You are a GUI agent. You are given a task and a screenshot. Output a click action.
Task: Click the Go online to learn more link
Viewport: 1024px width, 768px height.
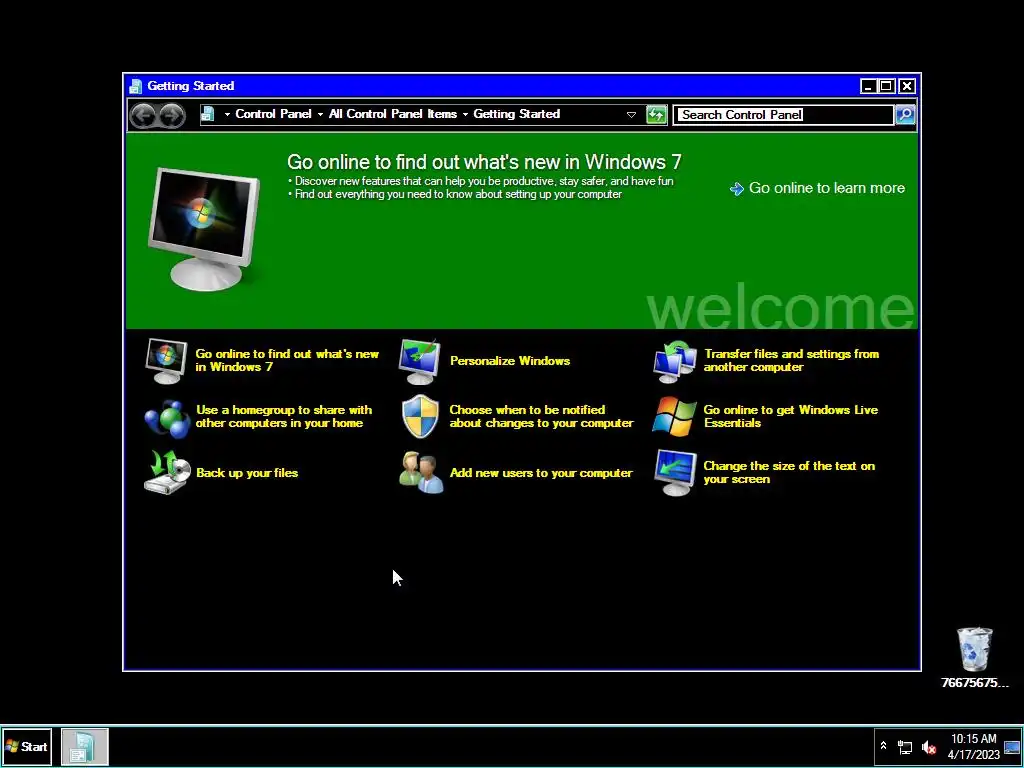(826, 188)
